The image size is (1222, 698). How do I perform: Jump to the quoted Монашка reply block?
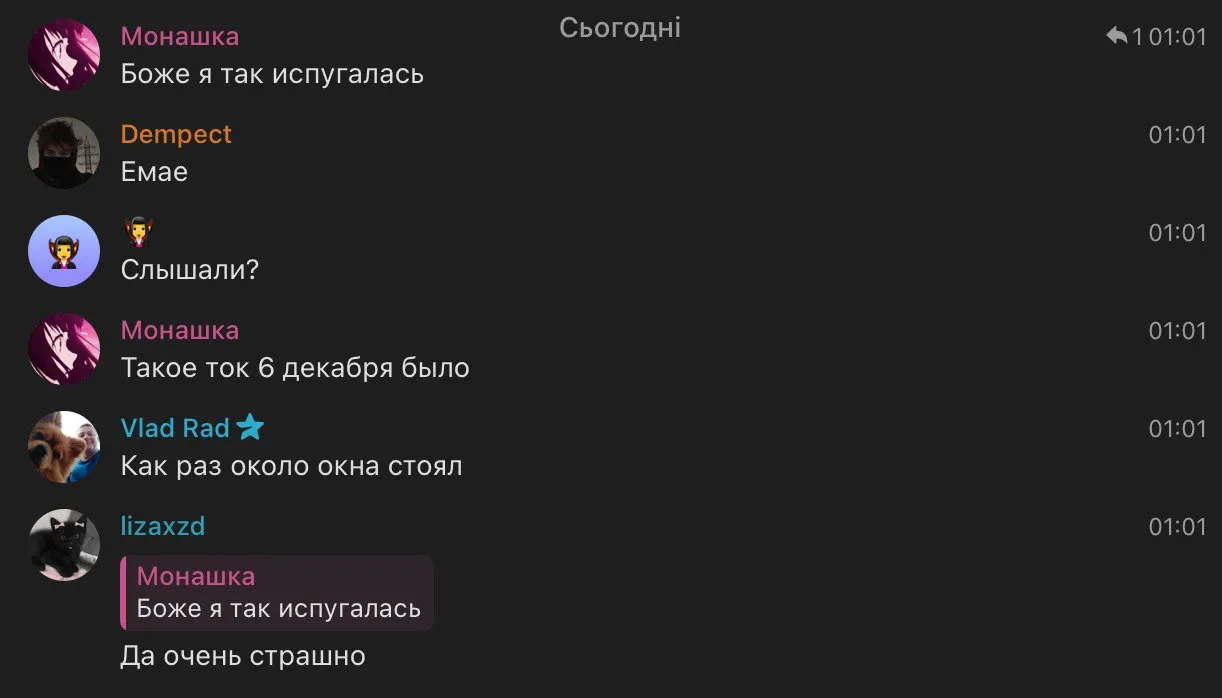277,593
